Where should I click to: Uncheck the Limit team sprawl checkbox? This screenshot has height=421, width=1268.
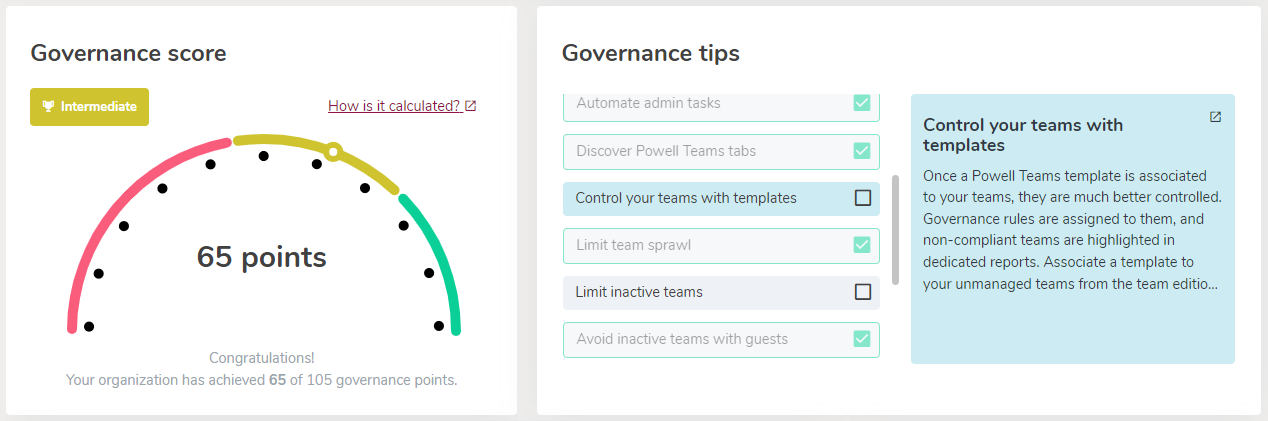(x=862, y=245)
